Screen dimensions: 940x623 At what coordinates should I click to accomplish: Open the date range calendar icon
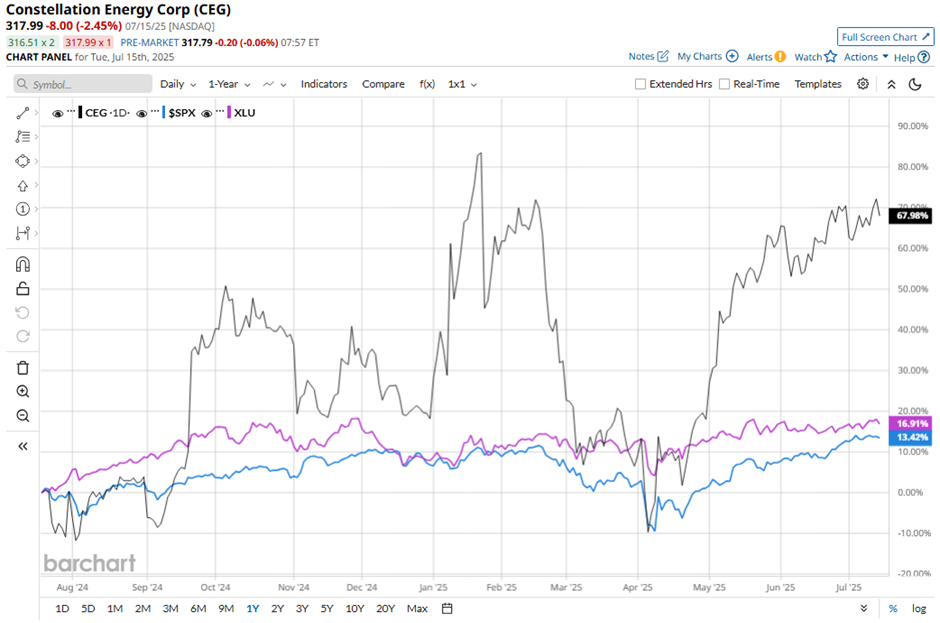pyautogui.click(x=447, y=609)
